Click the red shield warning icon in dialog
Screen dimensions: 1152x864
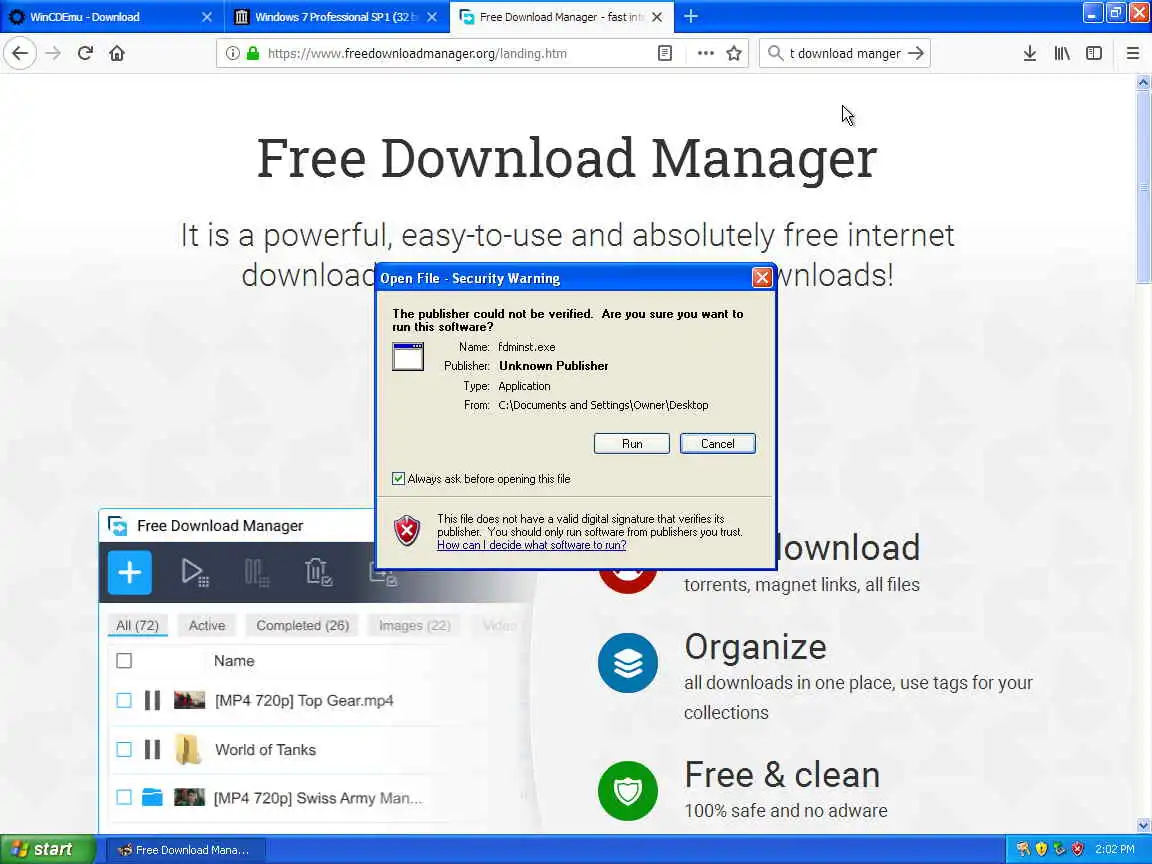(x=407, y=530)
